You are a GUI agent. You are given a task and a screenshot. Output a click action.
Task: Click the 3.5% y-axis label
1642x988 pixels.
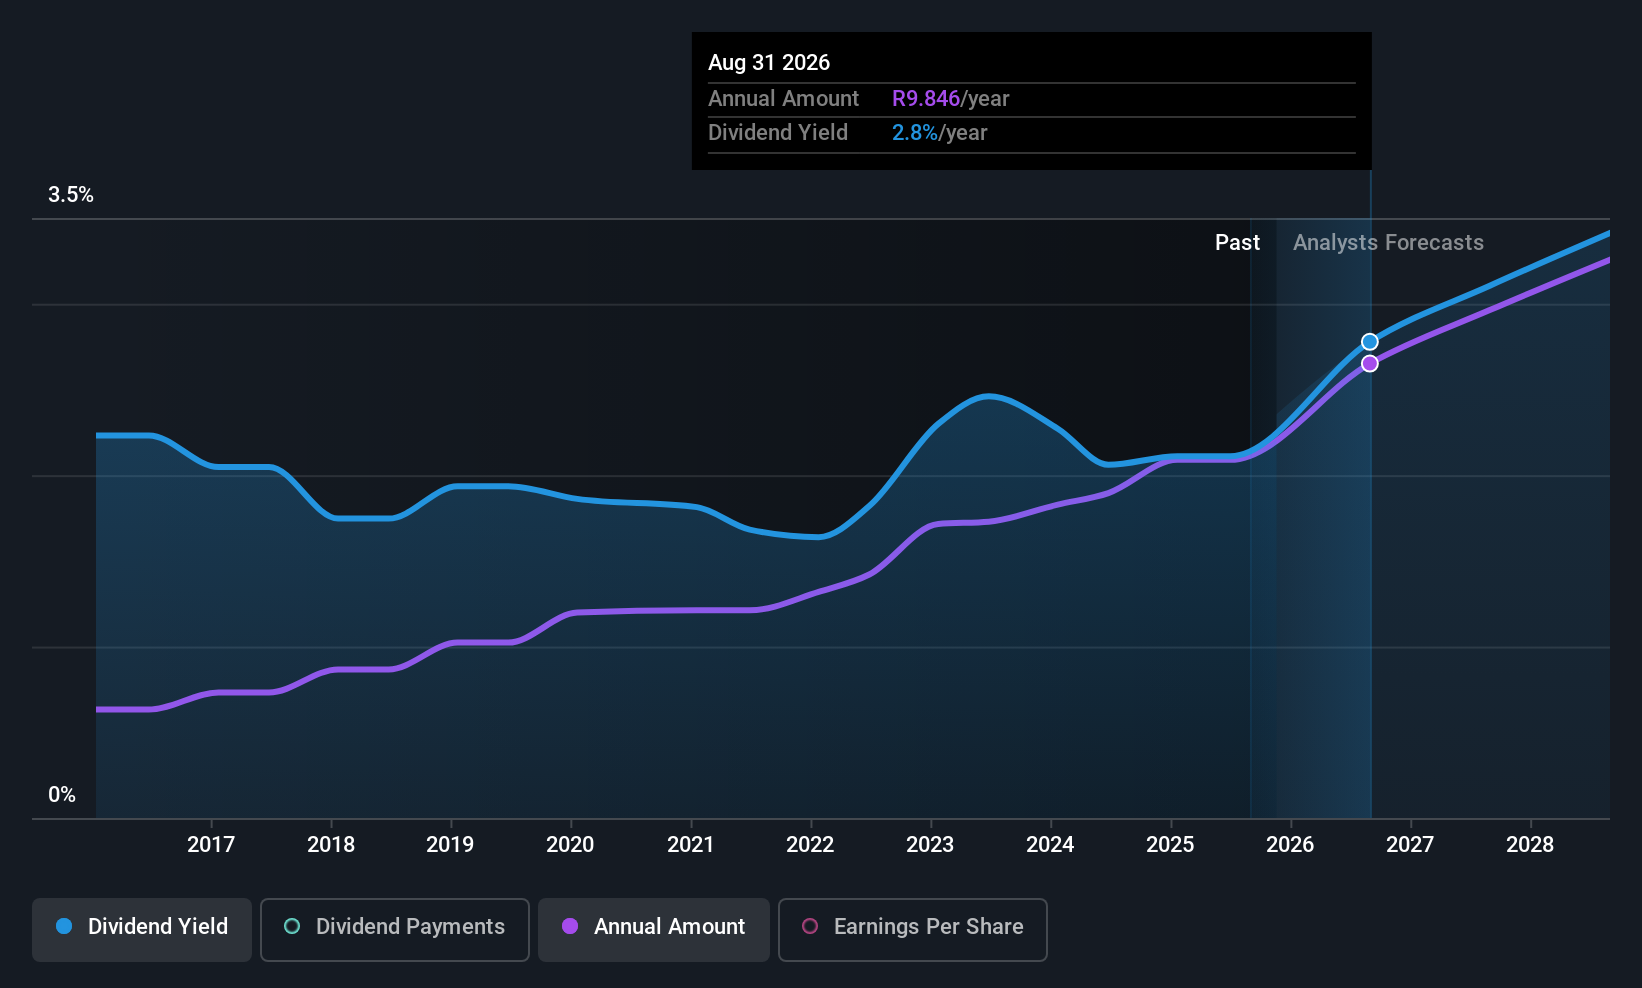pos(71,195)
